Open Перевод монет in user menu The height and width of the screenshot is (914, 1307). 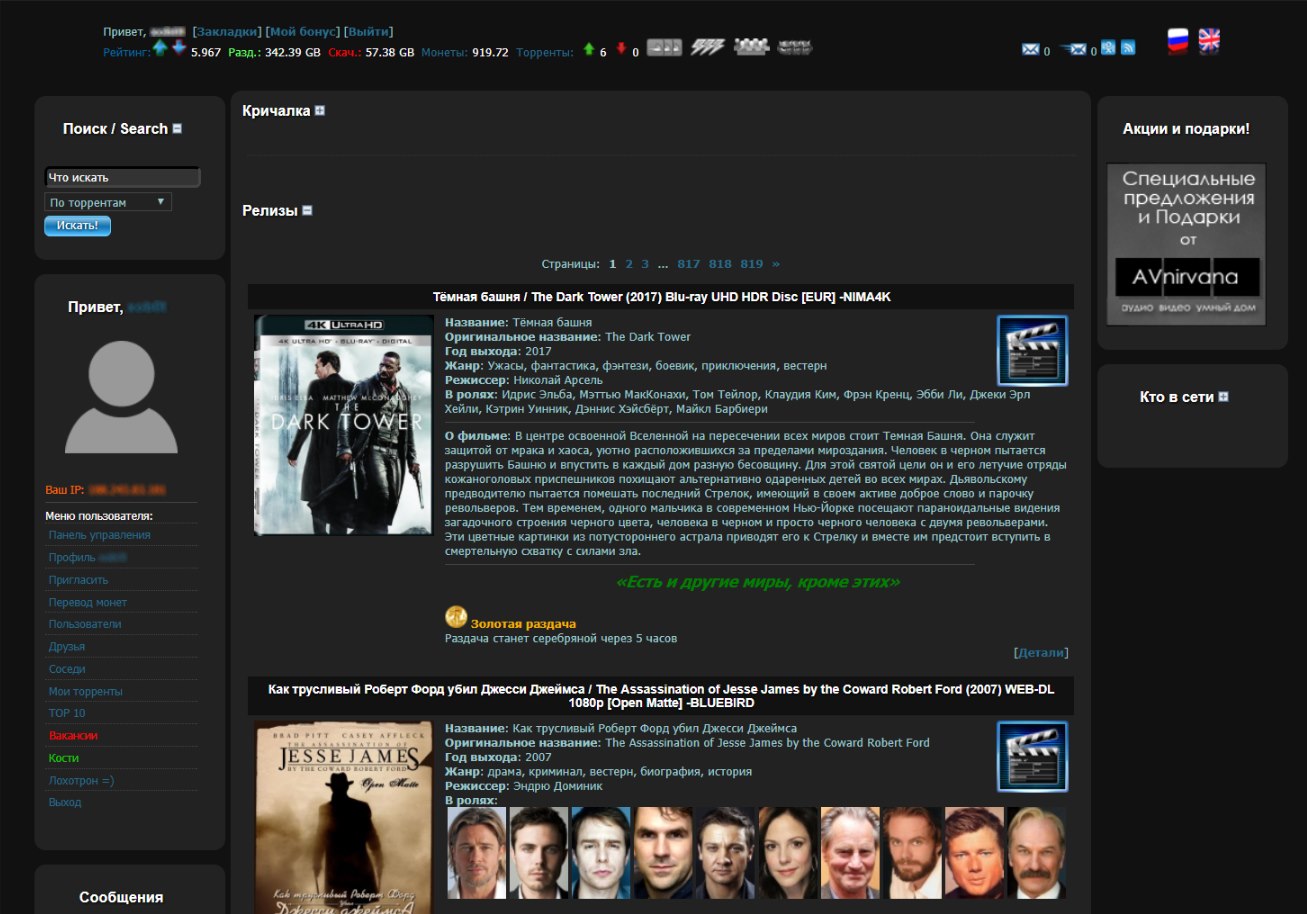click(x=88, y=603)
